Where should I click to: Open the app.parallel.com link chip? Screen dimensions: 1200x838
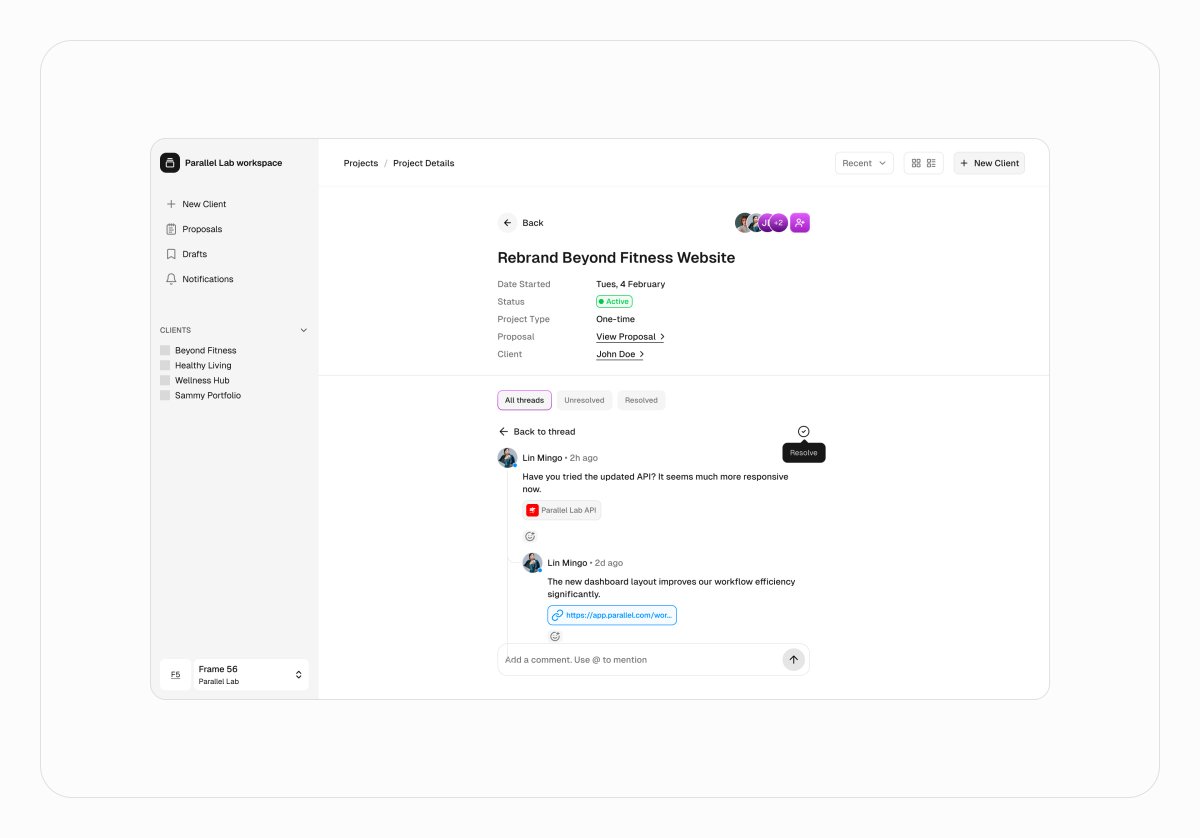(612, 615)
